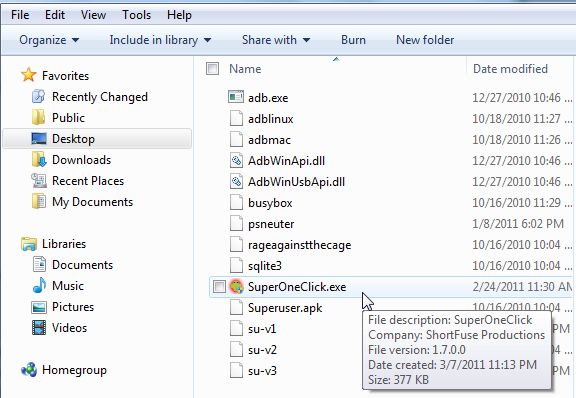Image resolution: width=576 pixels, height=398 pixels.
Task: Tick the select-all checkbox beside Name
Action: point(212,68)
